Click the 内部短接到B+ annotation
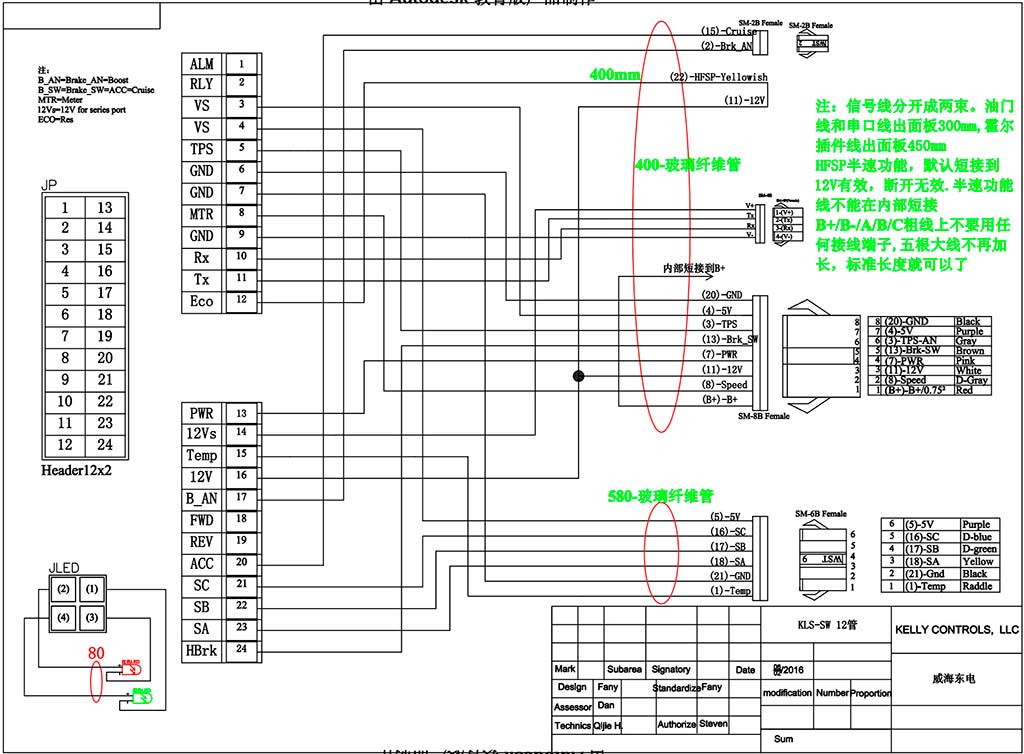 (693, 268)
